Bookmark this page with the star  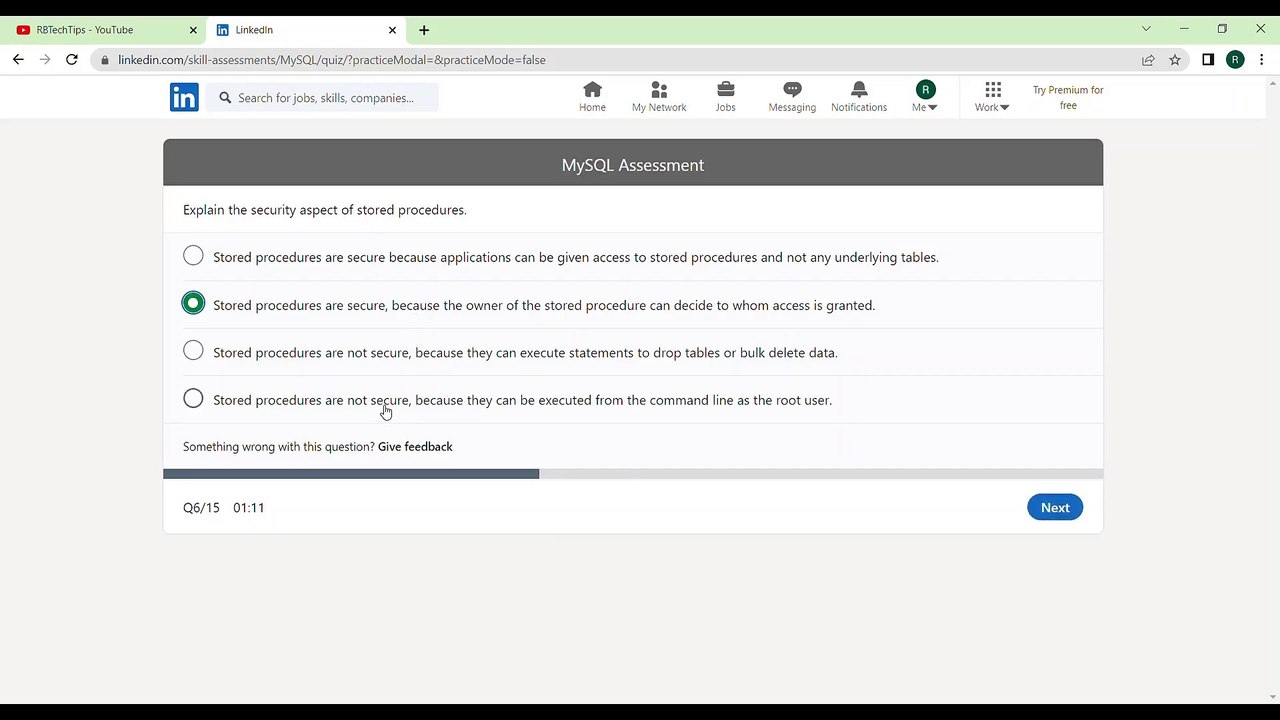(1175, 60)
